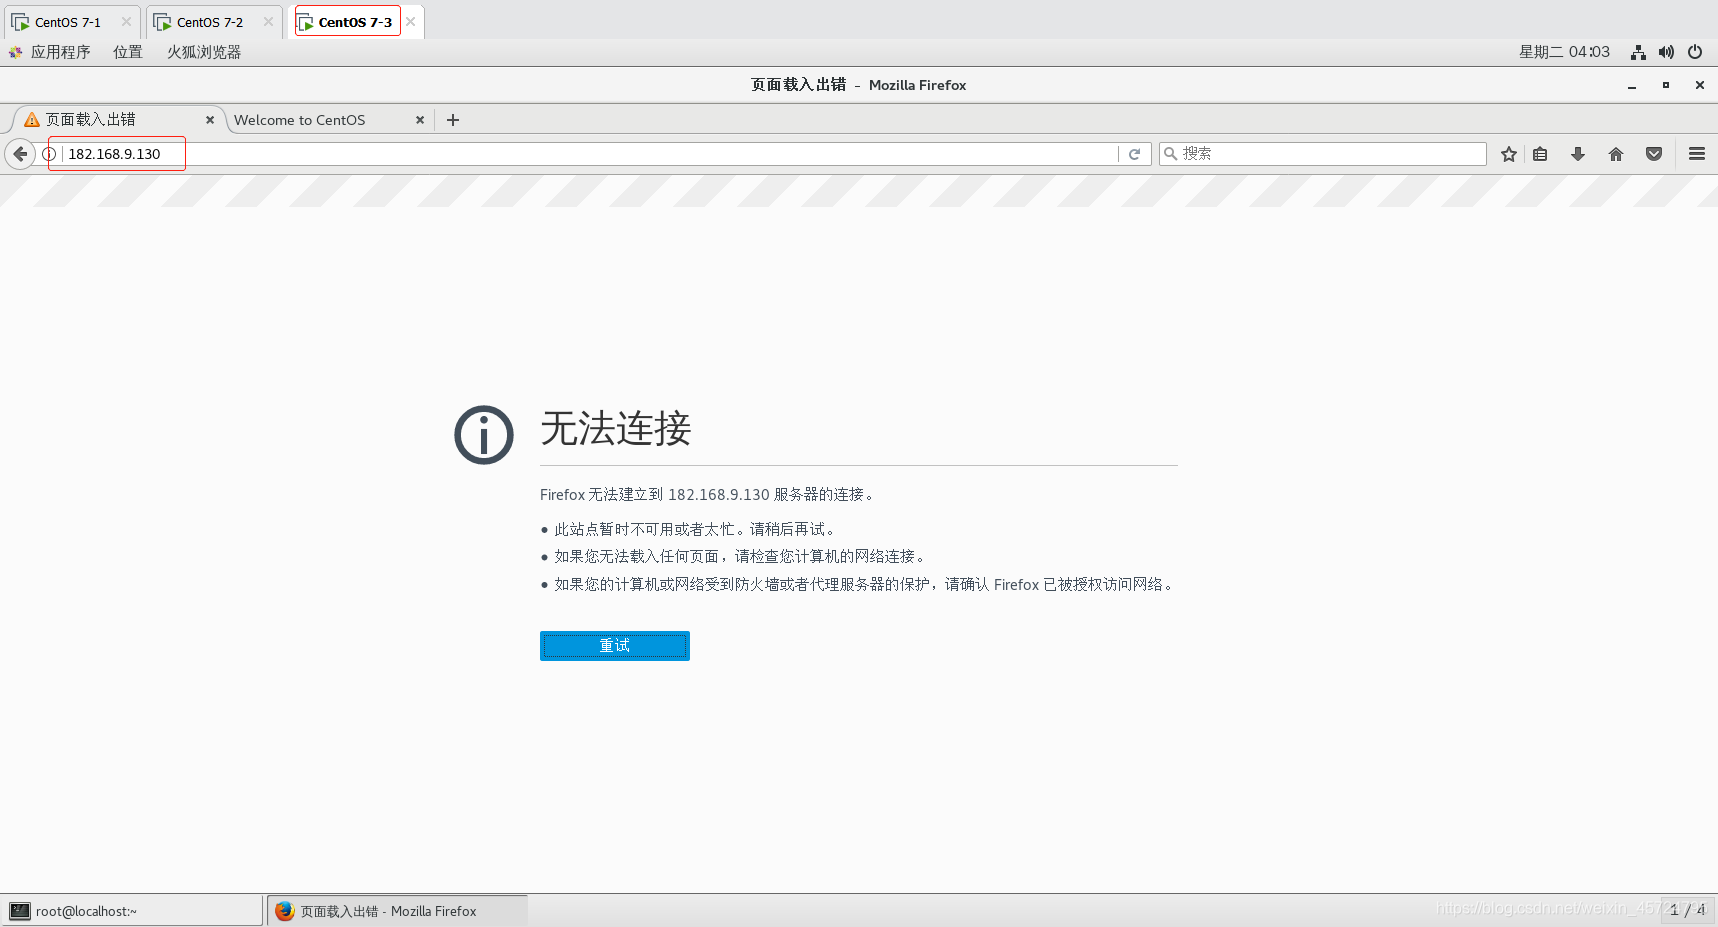
Task: Open the Firefox hamburger menu
Action: (1696, 154)
